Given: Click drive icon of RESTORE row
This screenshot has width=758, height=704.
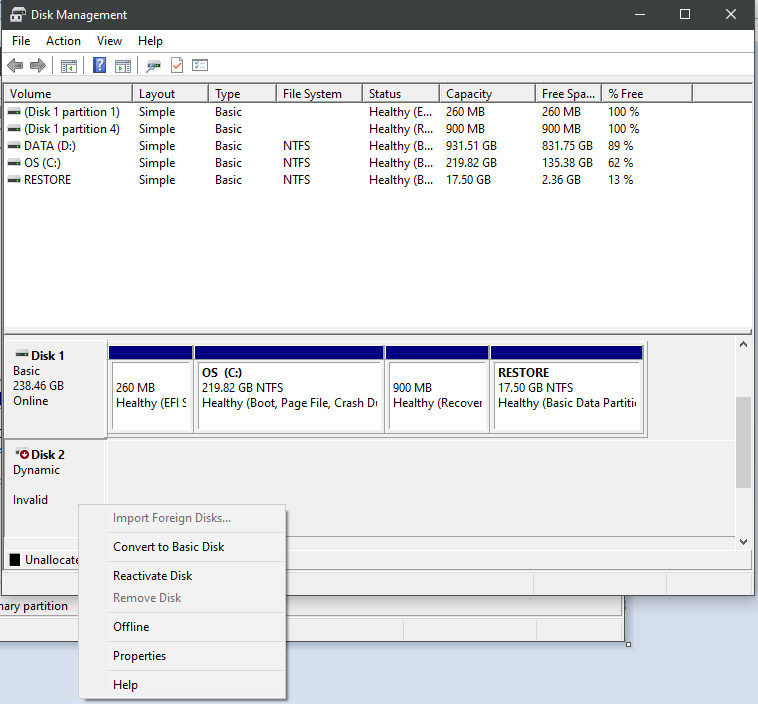Looking at the screenshot, I should tap(14, 180).
